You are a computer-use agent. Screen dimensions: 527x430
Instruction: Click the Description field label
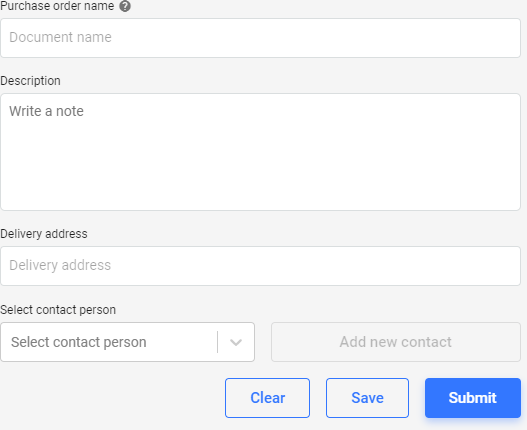(30, 81)
